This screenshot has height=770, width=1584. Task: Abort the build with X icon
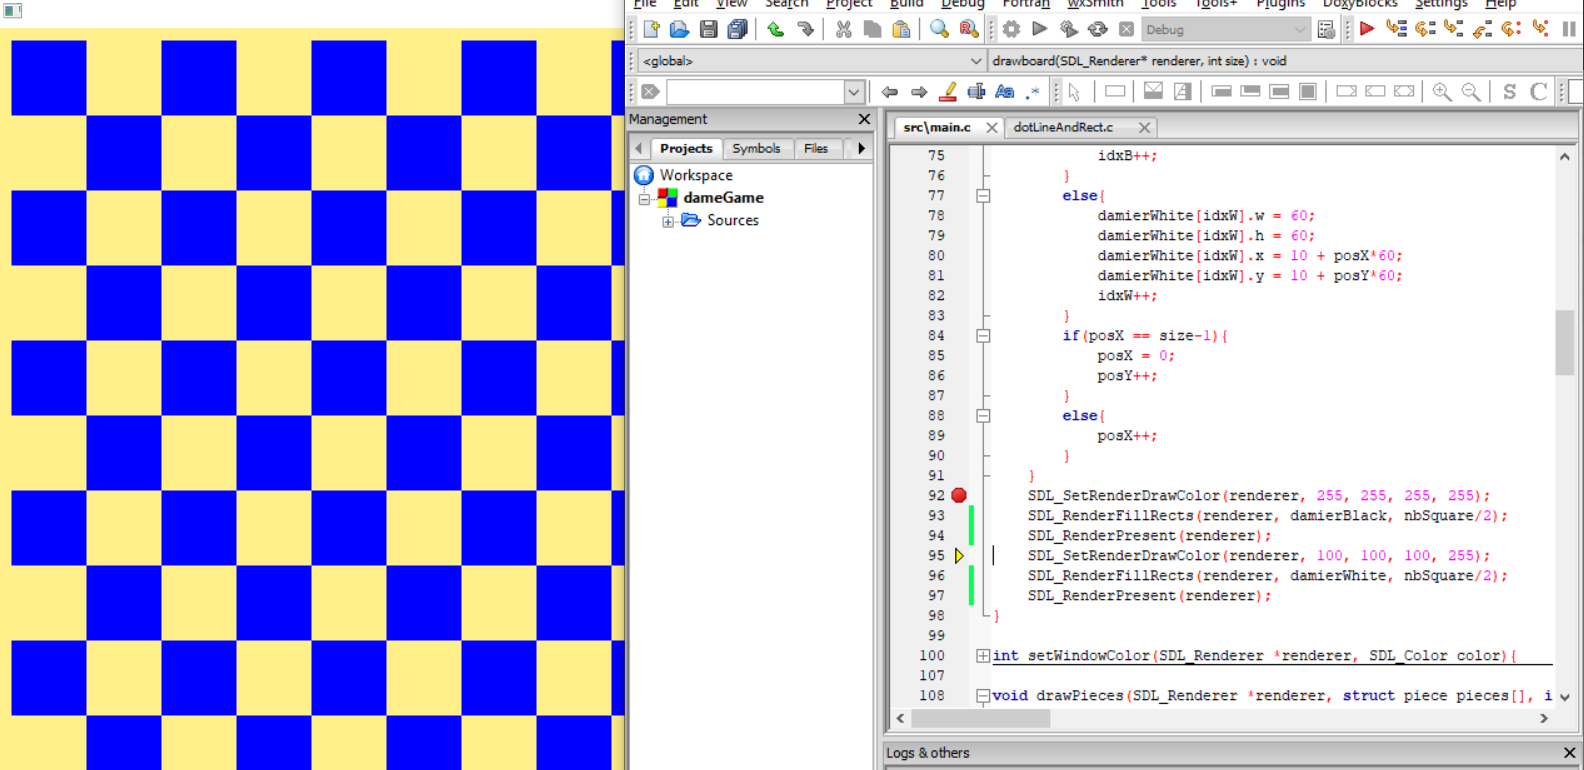click(1126, 30)
